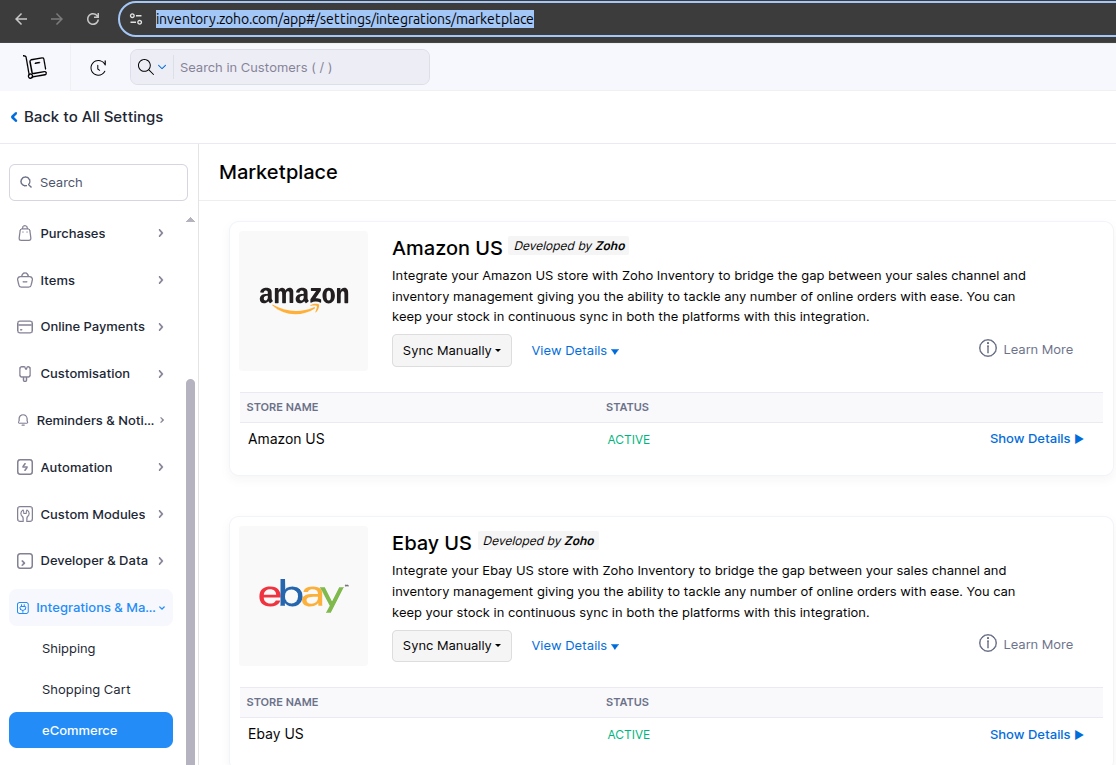The image size is (1116, 765).
Task: Click the settings search magnifier icon
Action: point(26,182)
